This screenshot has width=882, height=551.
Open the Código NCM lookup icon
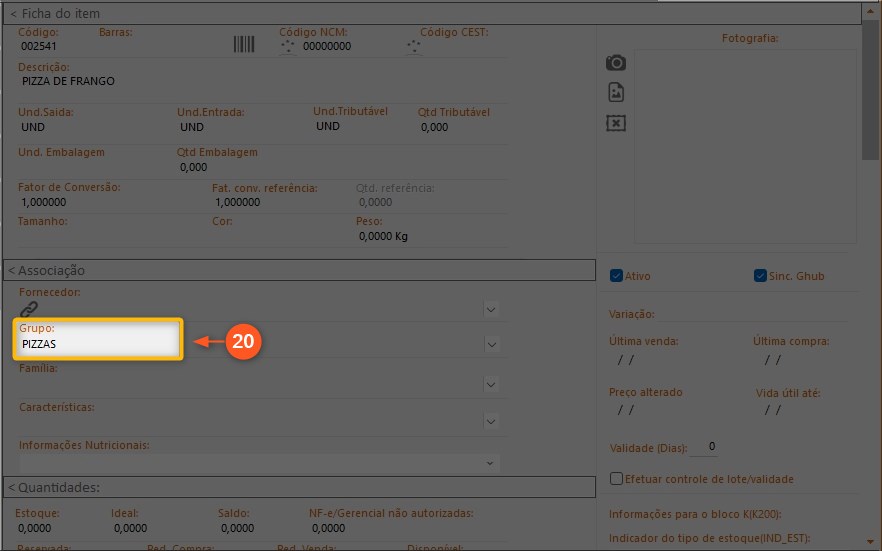point(288,47)
